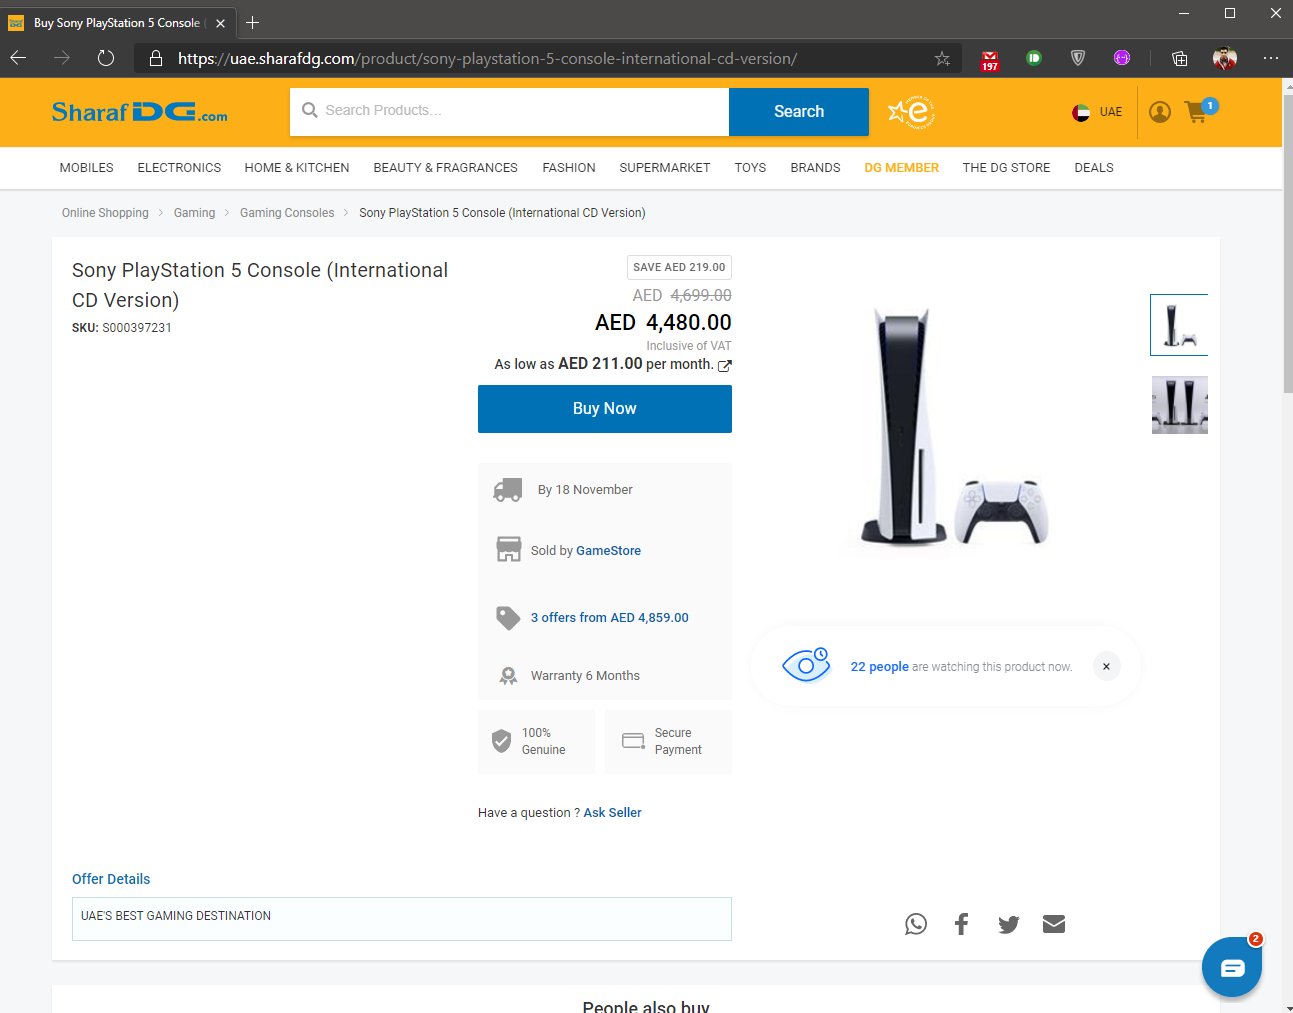Click the Secure Payment card badge
This screenshot has height=1013, width=1293.
click(x=668, y=741)
